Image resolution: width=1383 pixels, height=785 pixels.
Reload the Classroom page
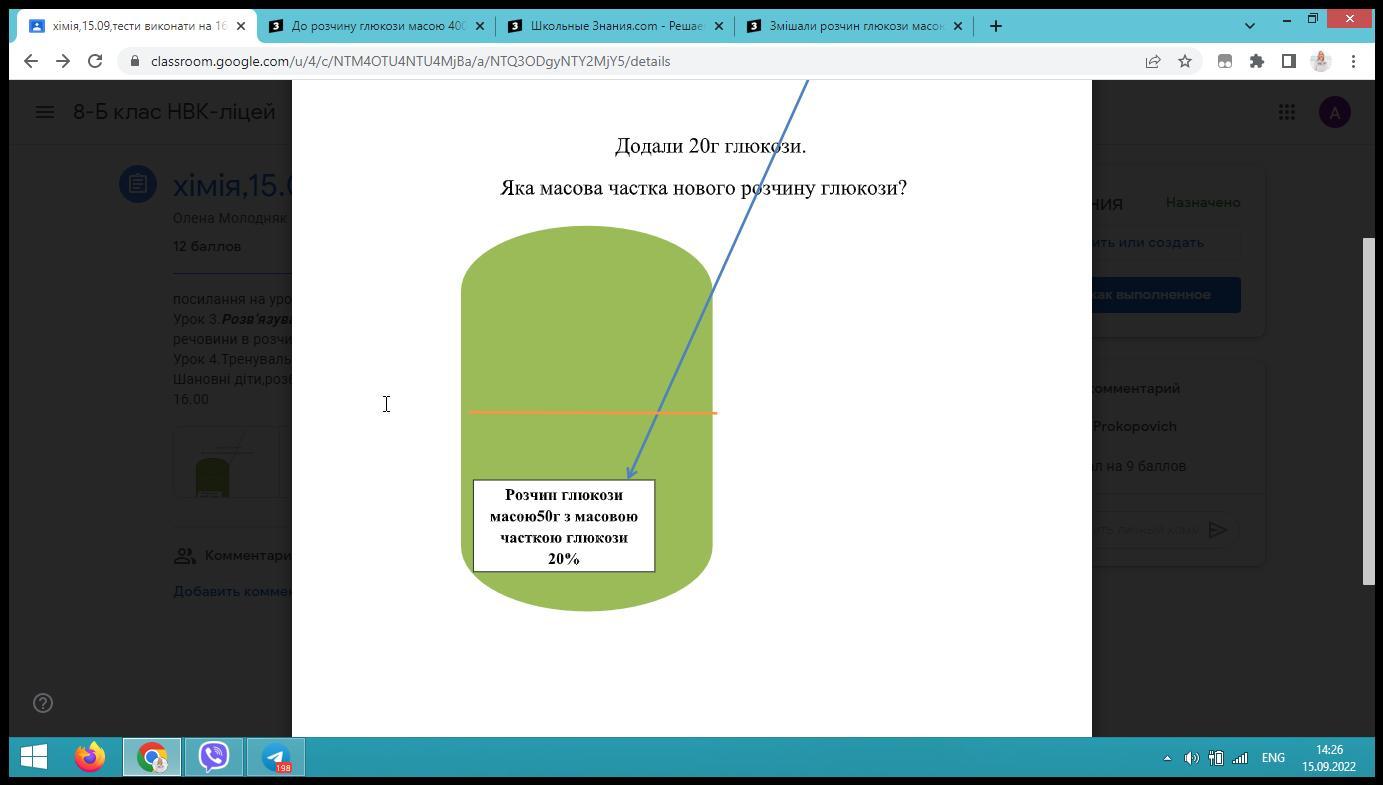tap(95, 61)
